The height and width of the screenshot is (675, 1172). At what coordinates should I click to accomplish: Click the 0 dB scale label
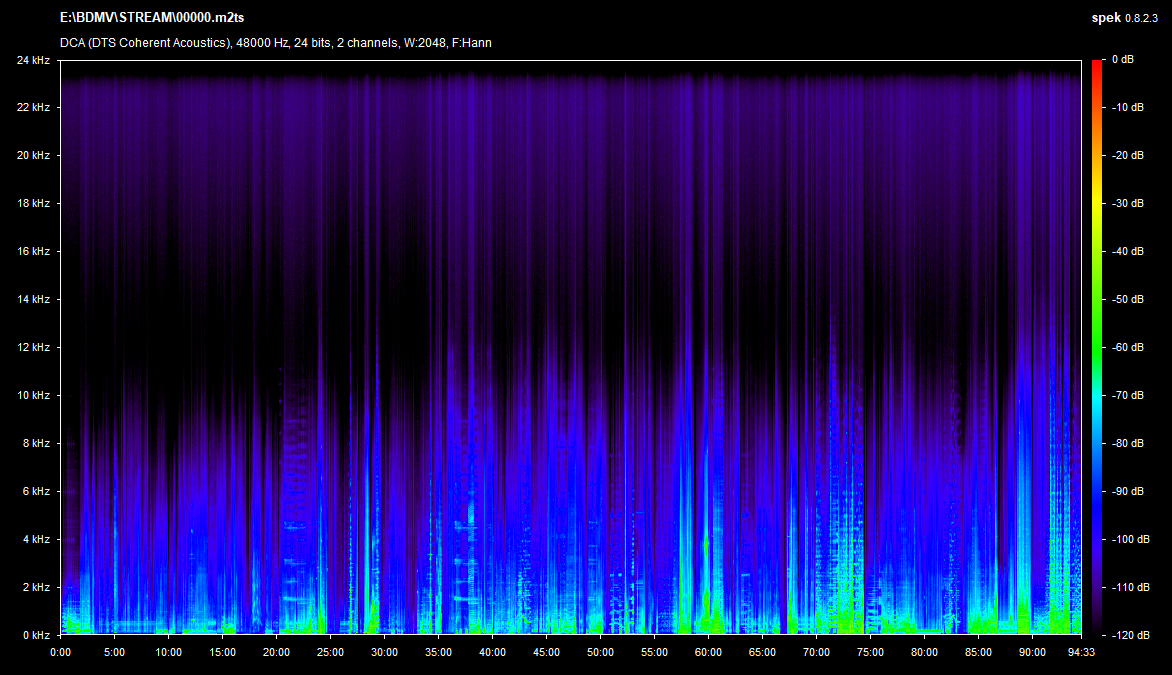1125,59
